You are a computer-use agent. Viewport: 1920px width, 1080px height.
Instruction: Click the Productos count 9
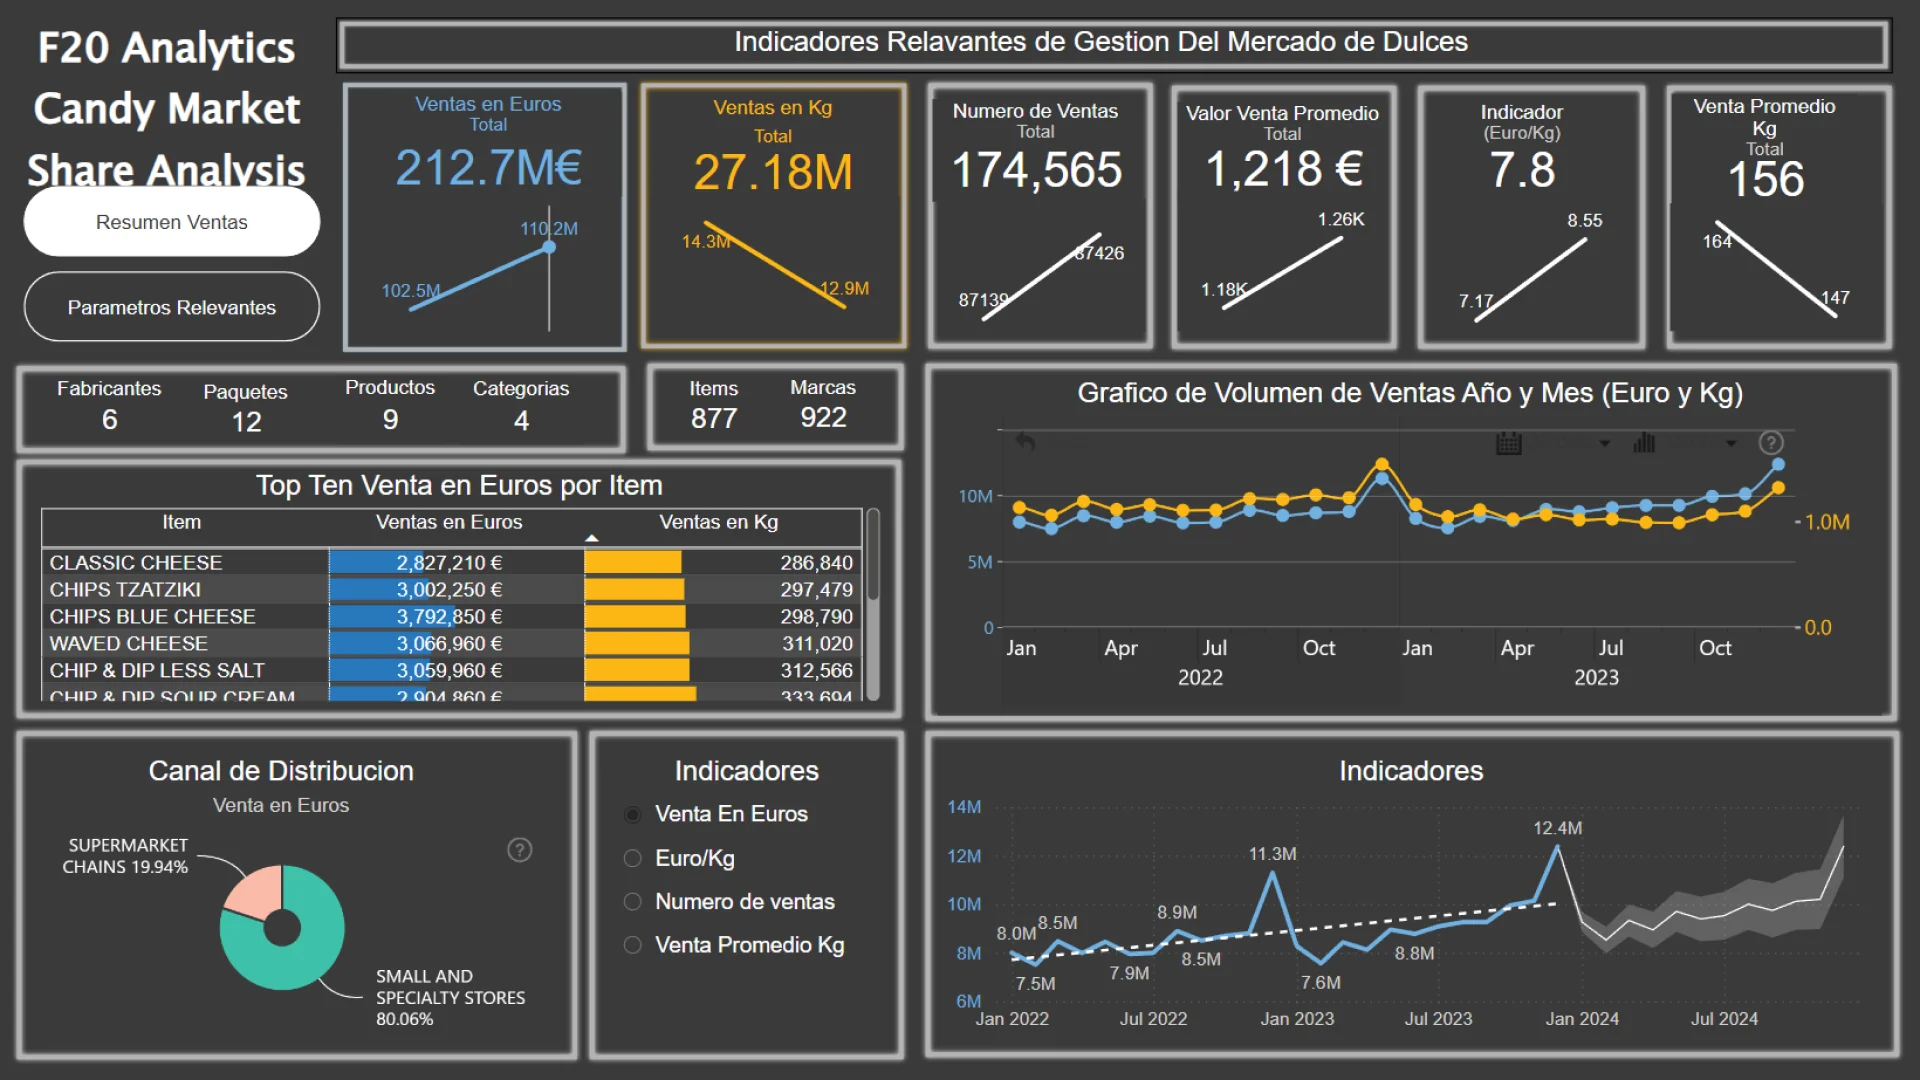pos(390,420)
